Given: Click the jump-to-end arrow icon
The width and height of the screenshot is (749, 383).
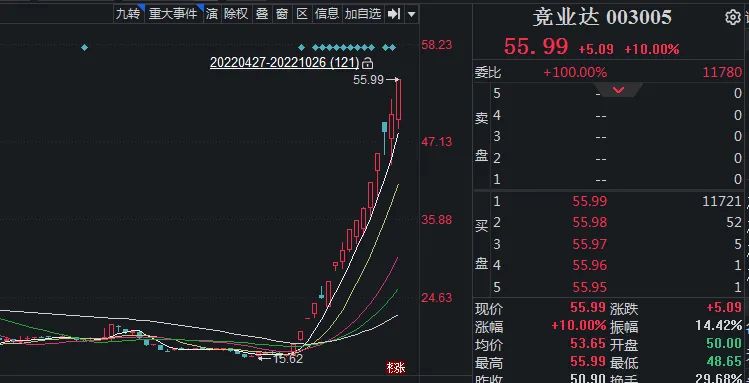Looking at the screenshot, I should click(394, 14).
